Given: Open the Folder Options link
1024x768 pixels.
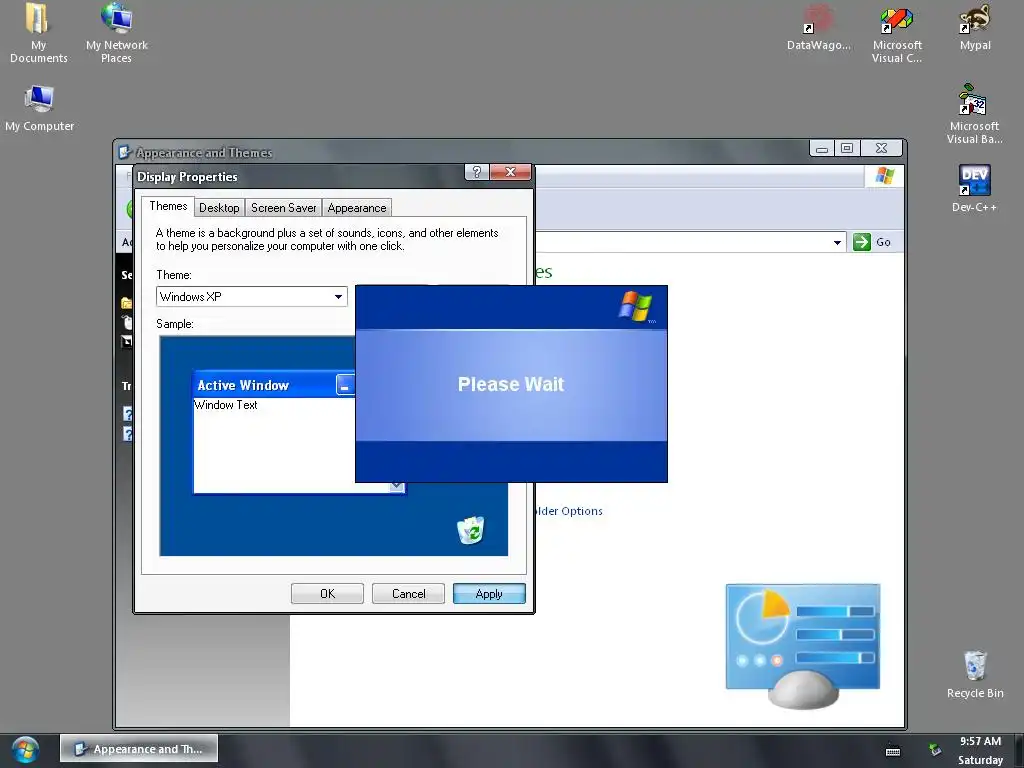Looking at the screenshot, I should [568, 511].
